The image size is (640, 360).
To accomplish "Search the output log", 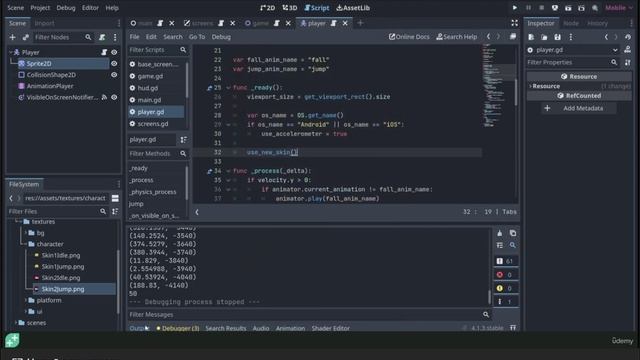I will pyautogui.click(x=513, y=245).
